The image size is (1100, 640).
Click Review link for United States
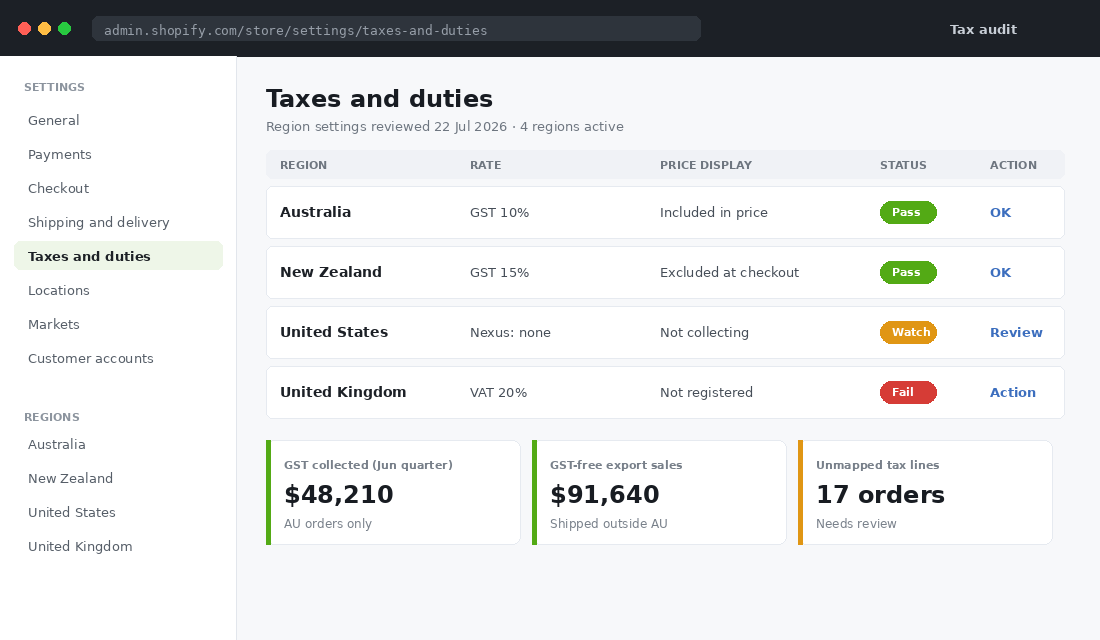point(1016,333)
